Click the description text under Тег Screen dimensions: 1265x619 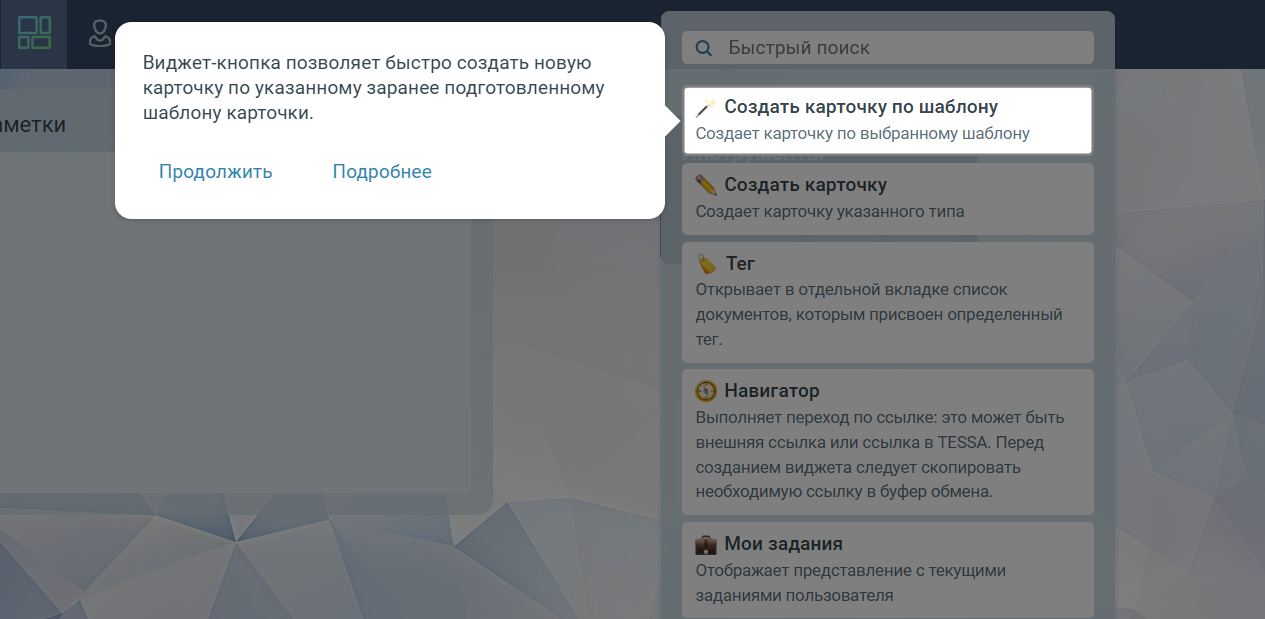pyautogui.click(x=877, y=314)
